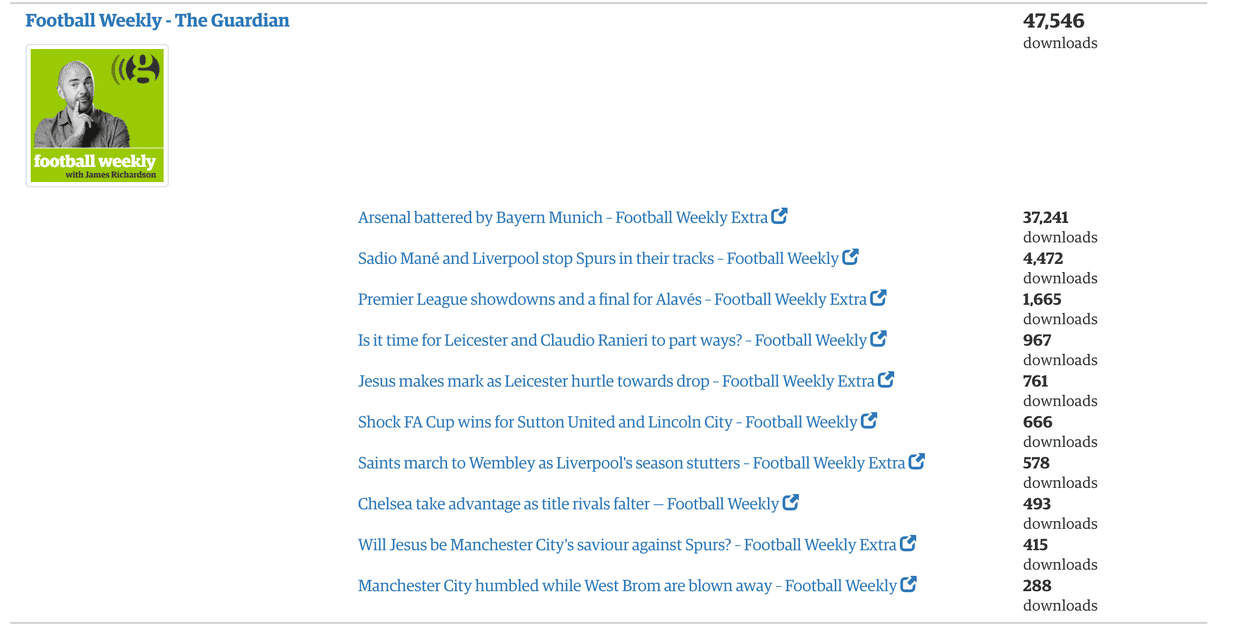The image size is (1240, 628).
Task: Open 'Manchester City humbled while West Brom' episode
Action: (x=627, y=587)
